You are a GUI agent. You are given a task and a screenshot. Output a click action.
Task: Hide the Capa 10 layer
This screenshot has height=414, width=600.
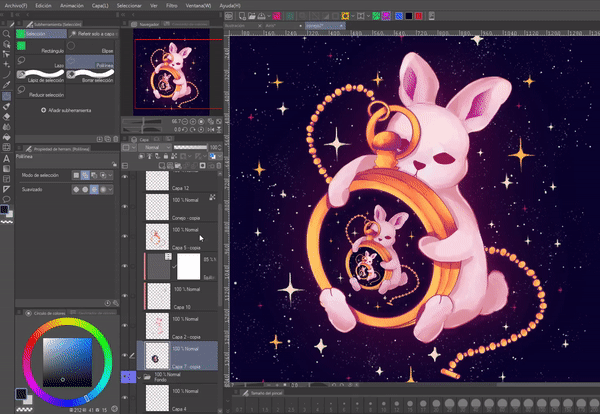pos(125,295)
